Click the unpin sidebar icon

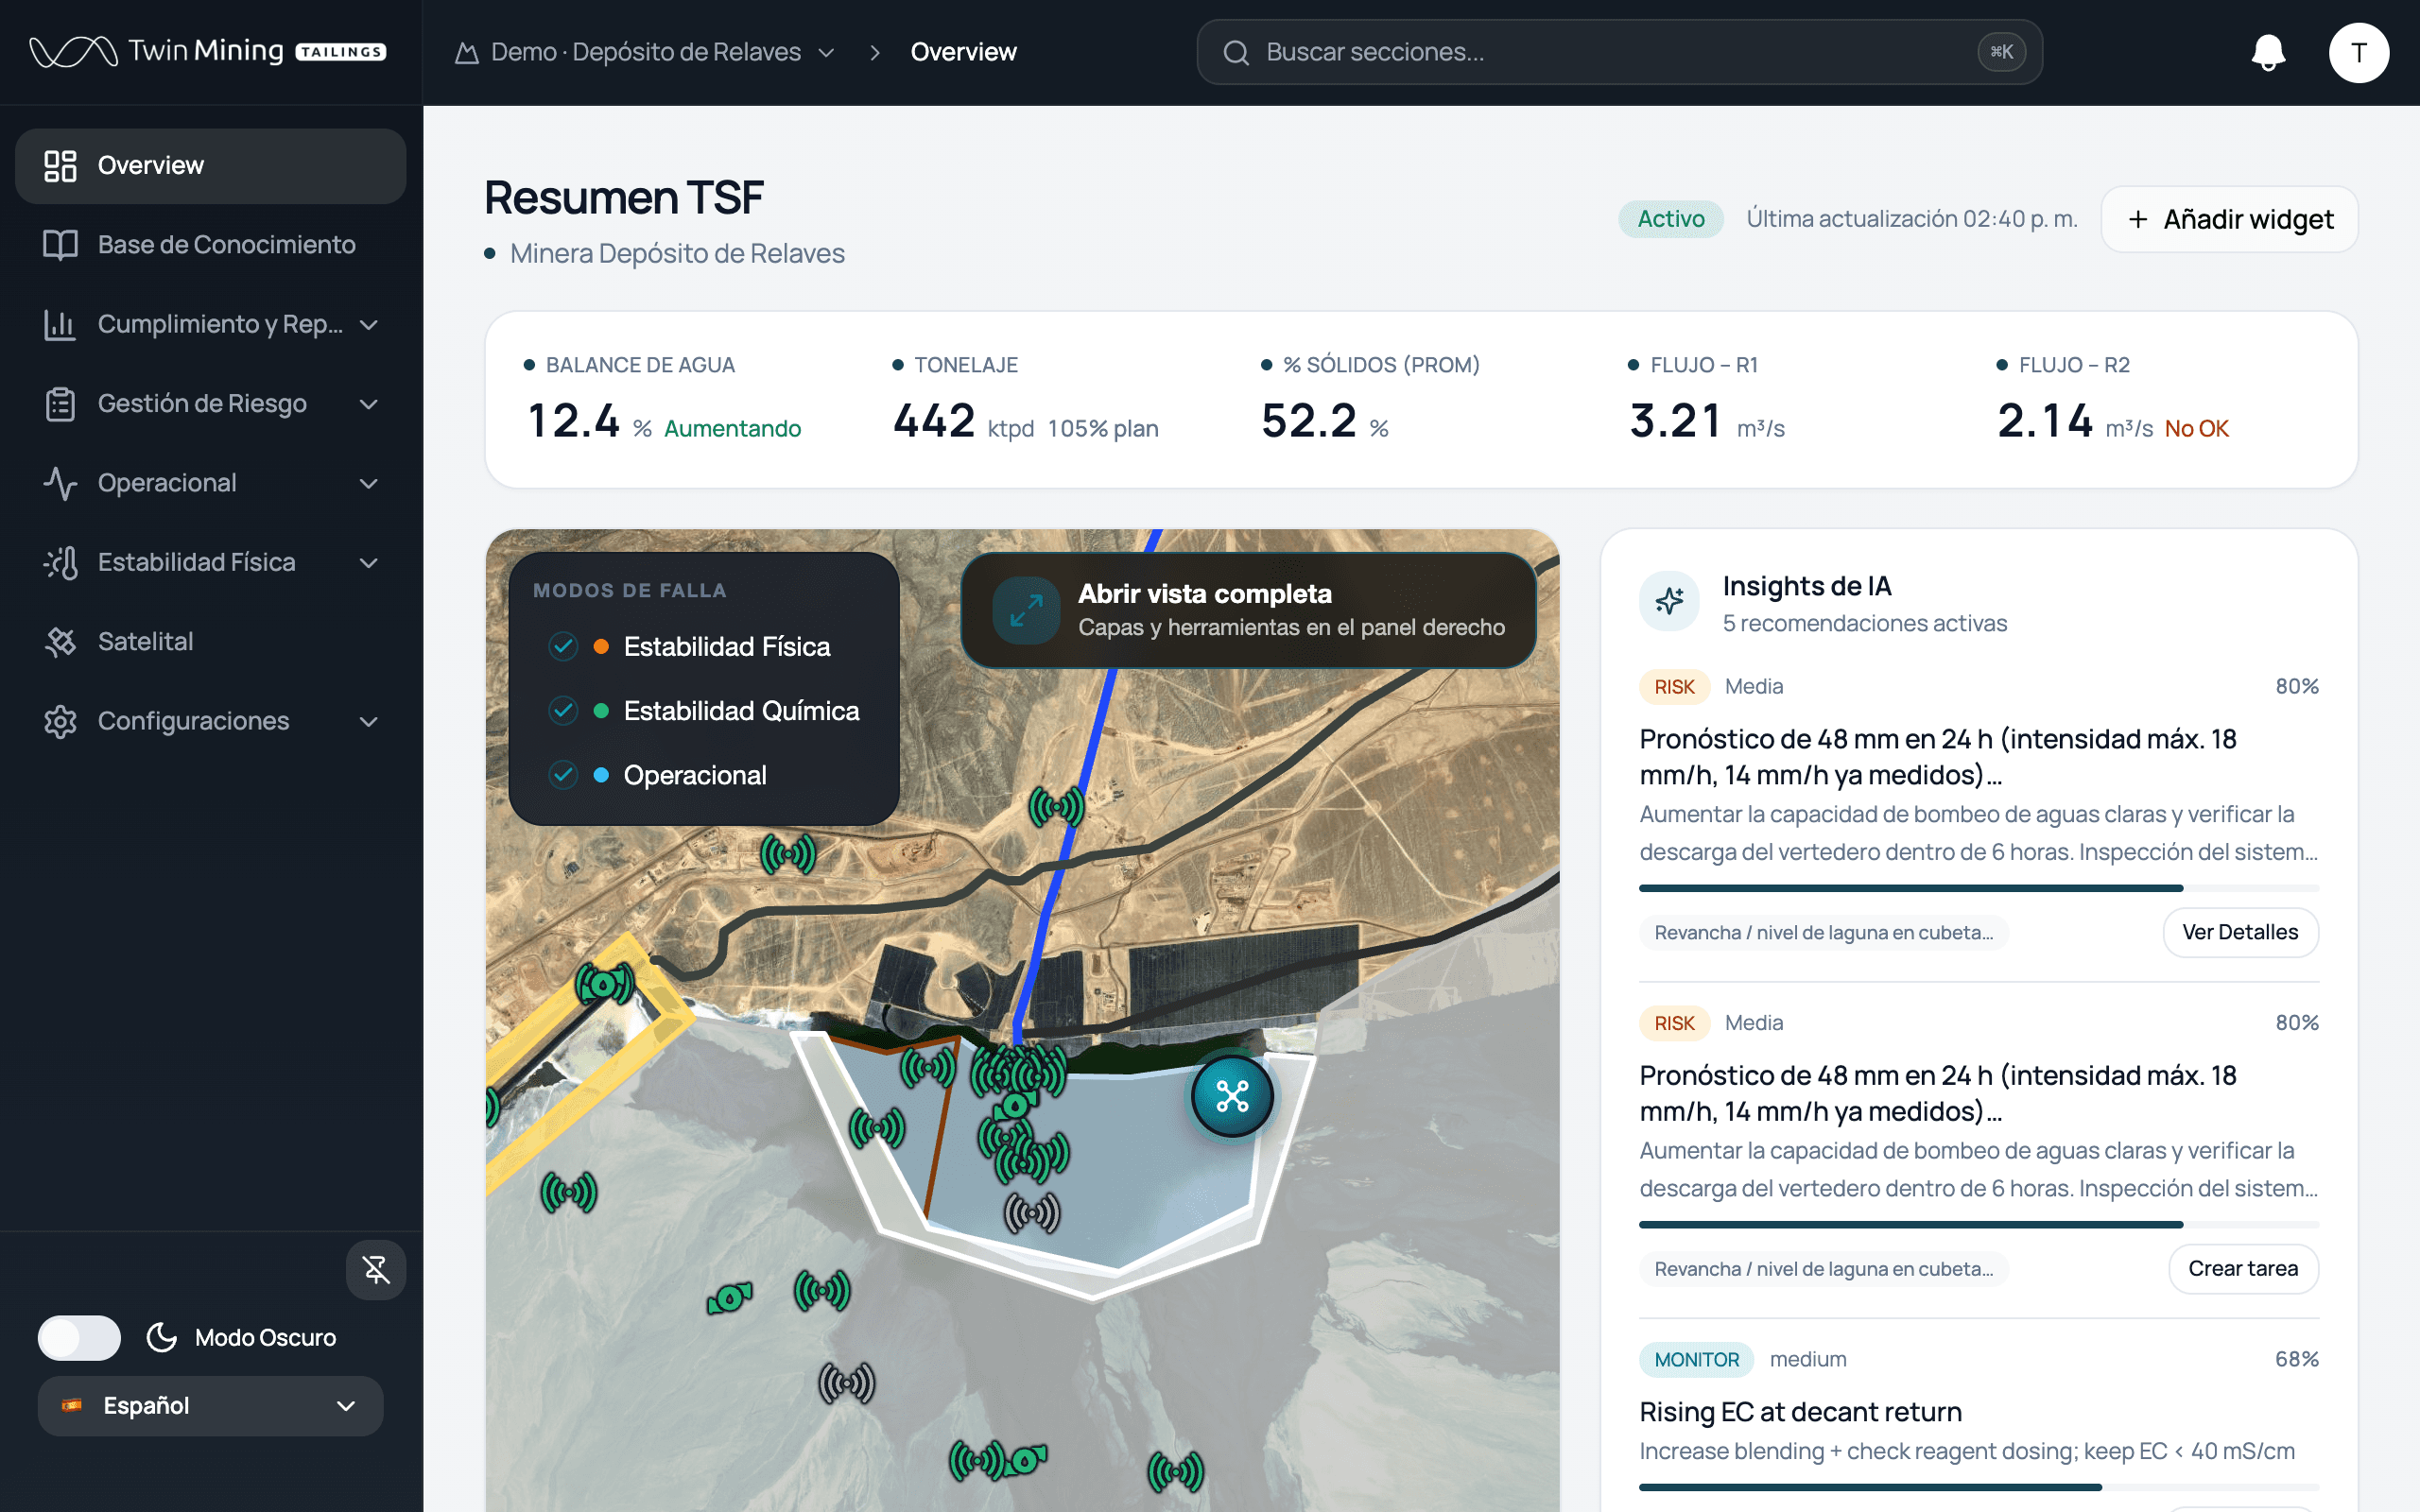(376, 1270)
